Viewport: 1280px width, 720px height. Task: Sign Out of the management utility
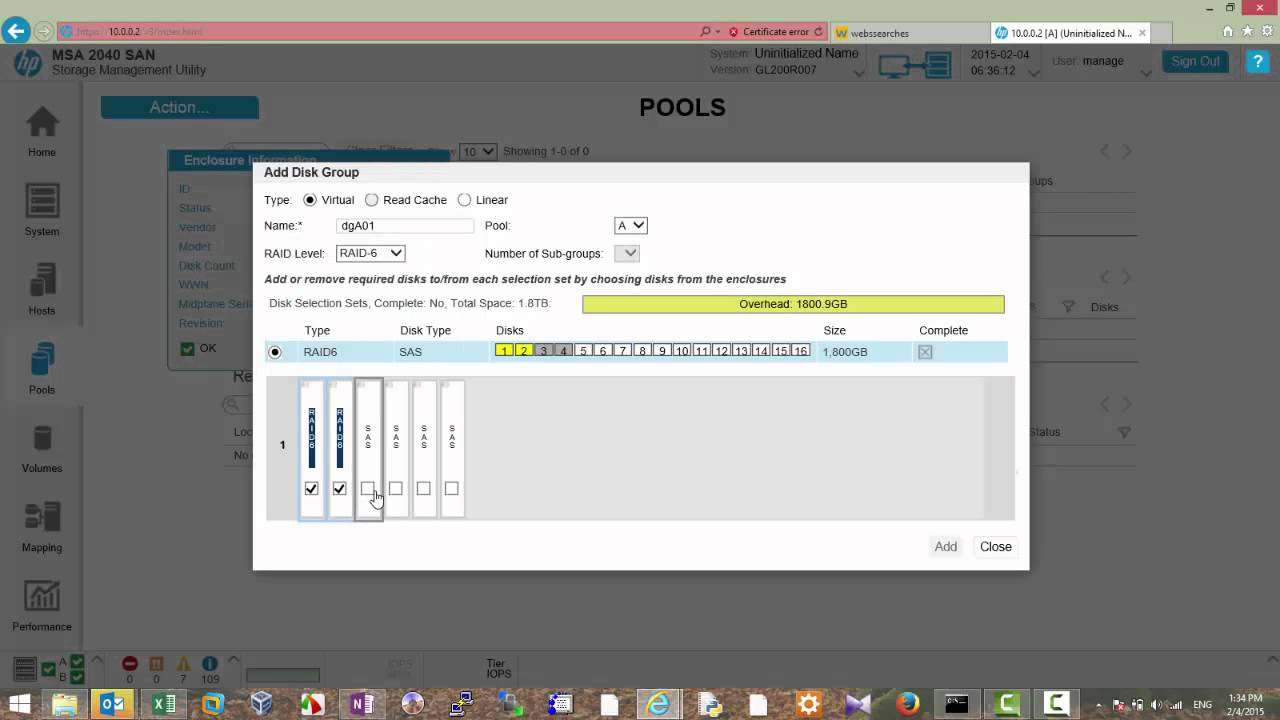point(1196,61)
